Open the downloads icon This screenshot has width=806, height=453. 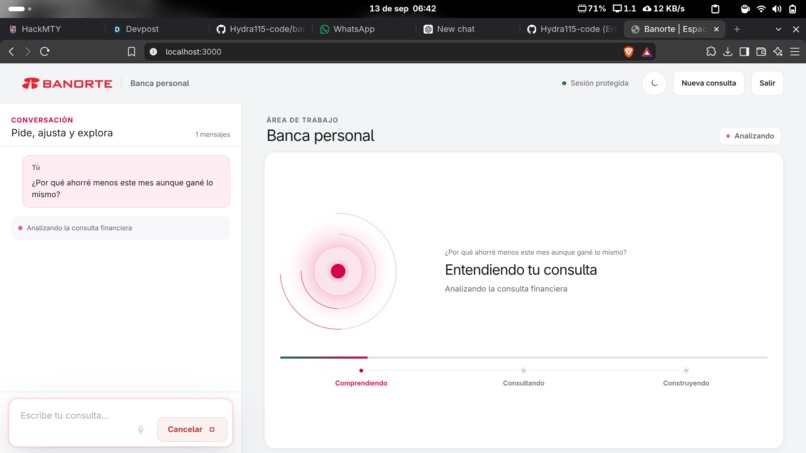[727, 51]
